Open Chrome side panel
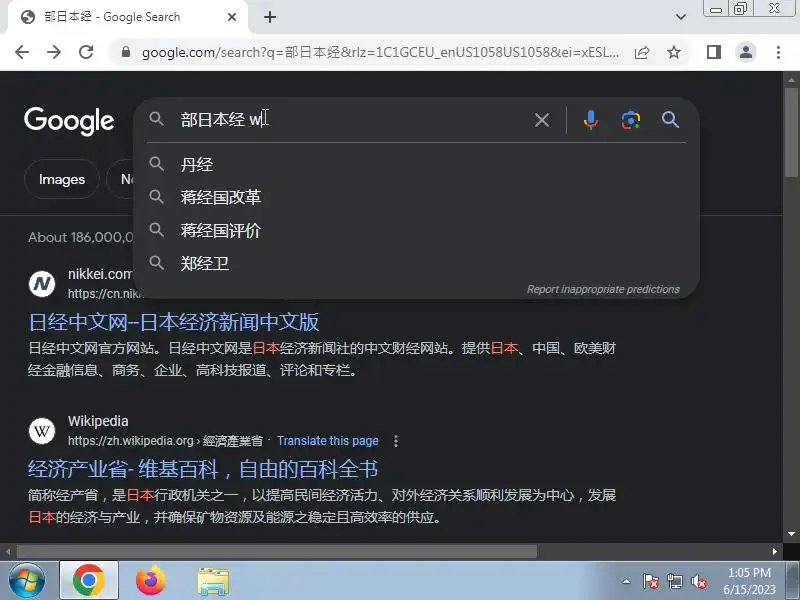This screenshot has height=600, width=800. pyautogui.click(x=714, y=52)
